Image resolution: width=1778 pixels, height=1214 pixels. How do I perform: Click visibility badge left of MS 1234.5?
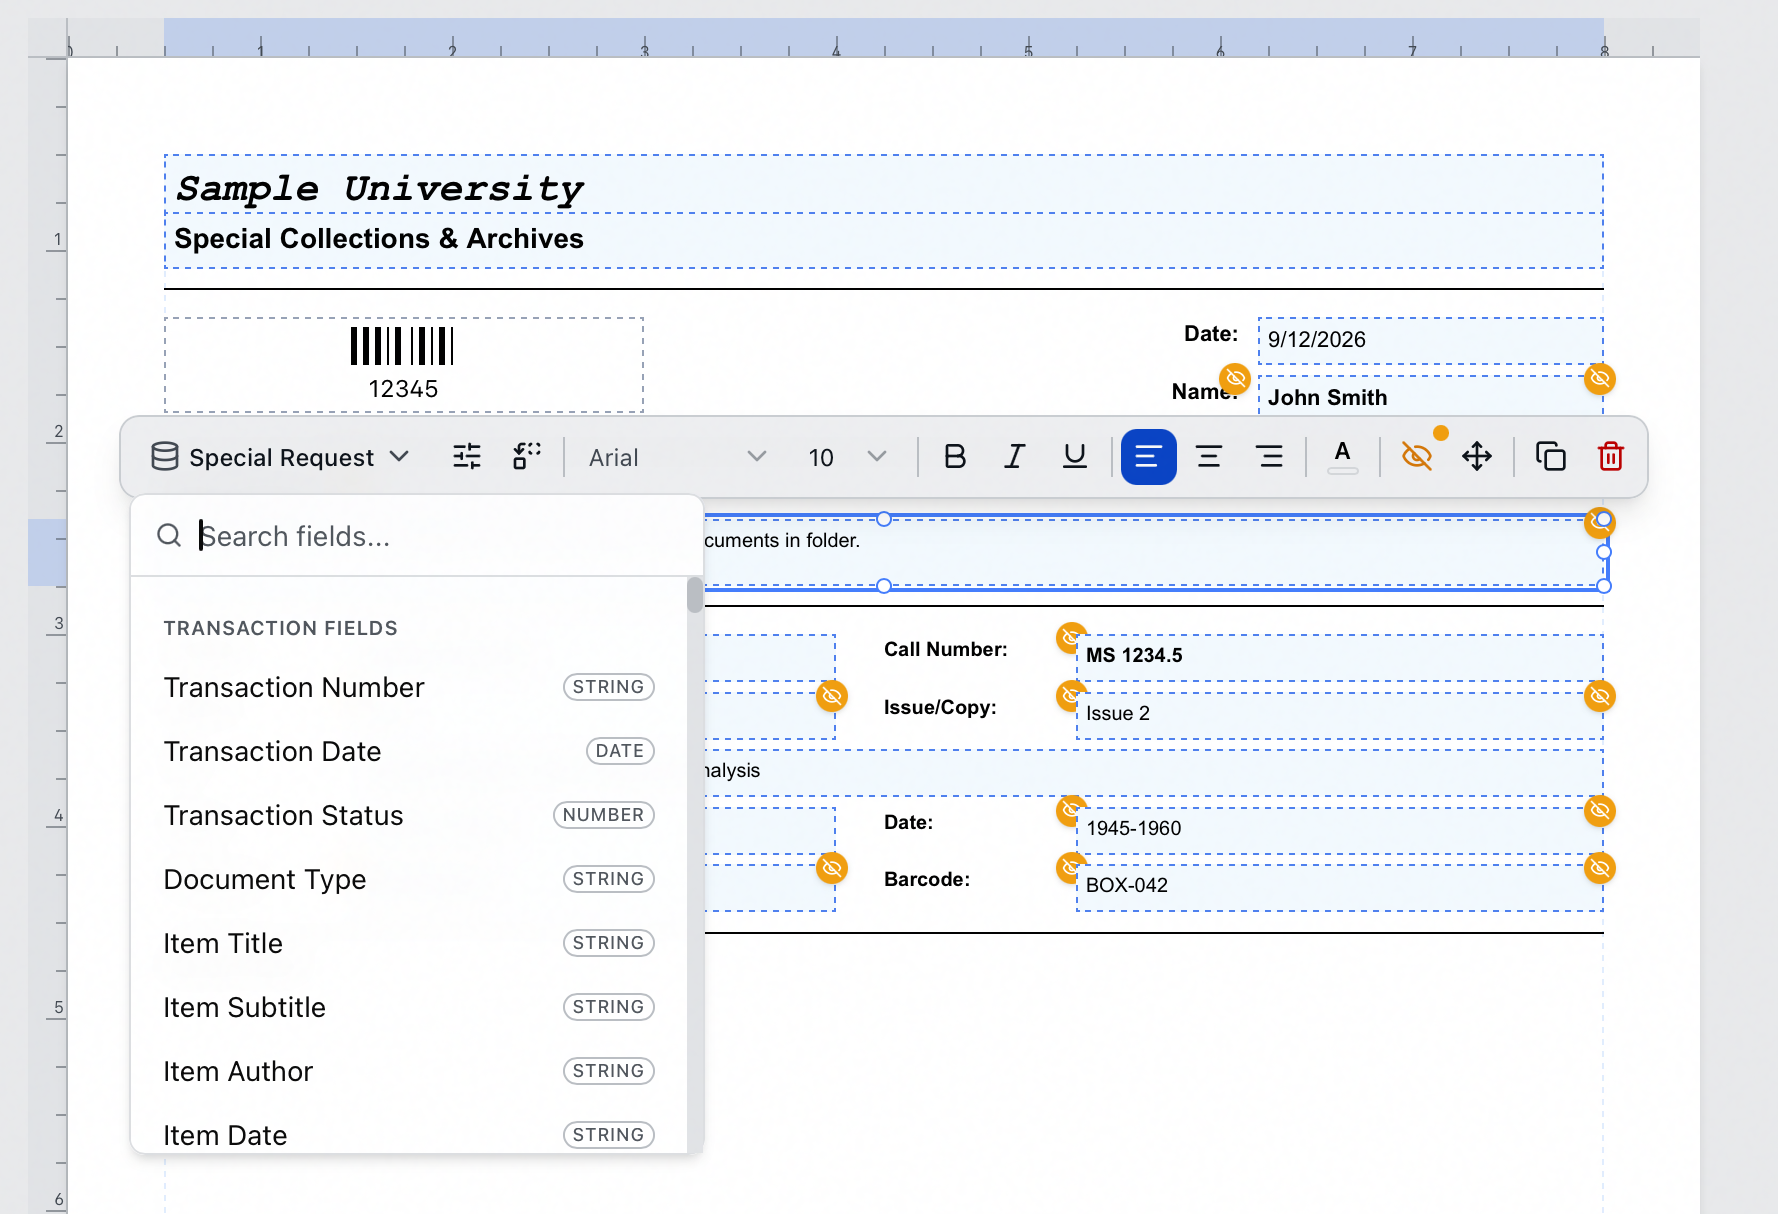pos(1071,637)
